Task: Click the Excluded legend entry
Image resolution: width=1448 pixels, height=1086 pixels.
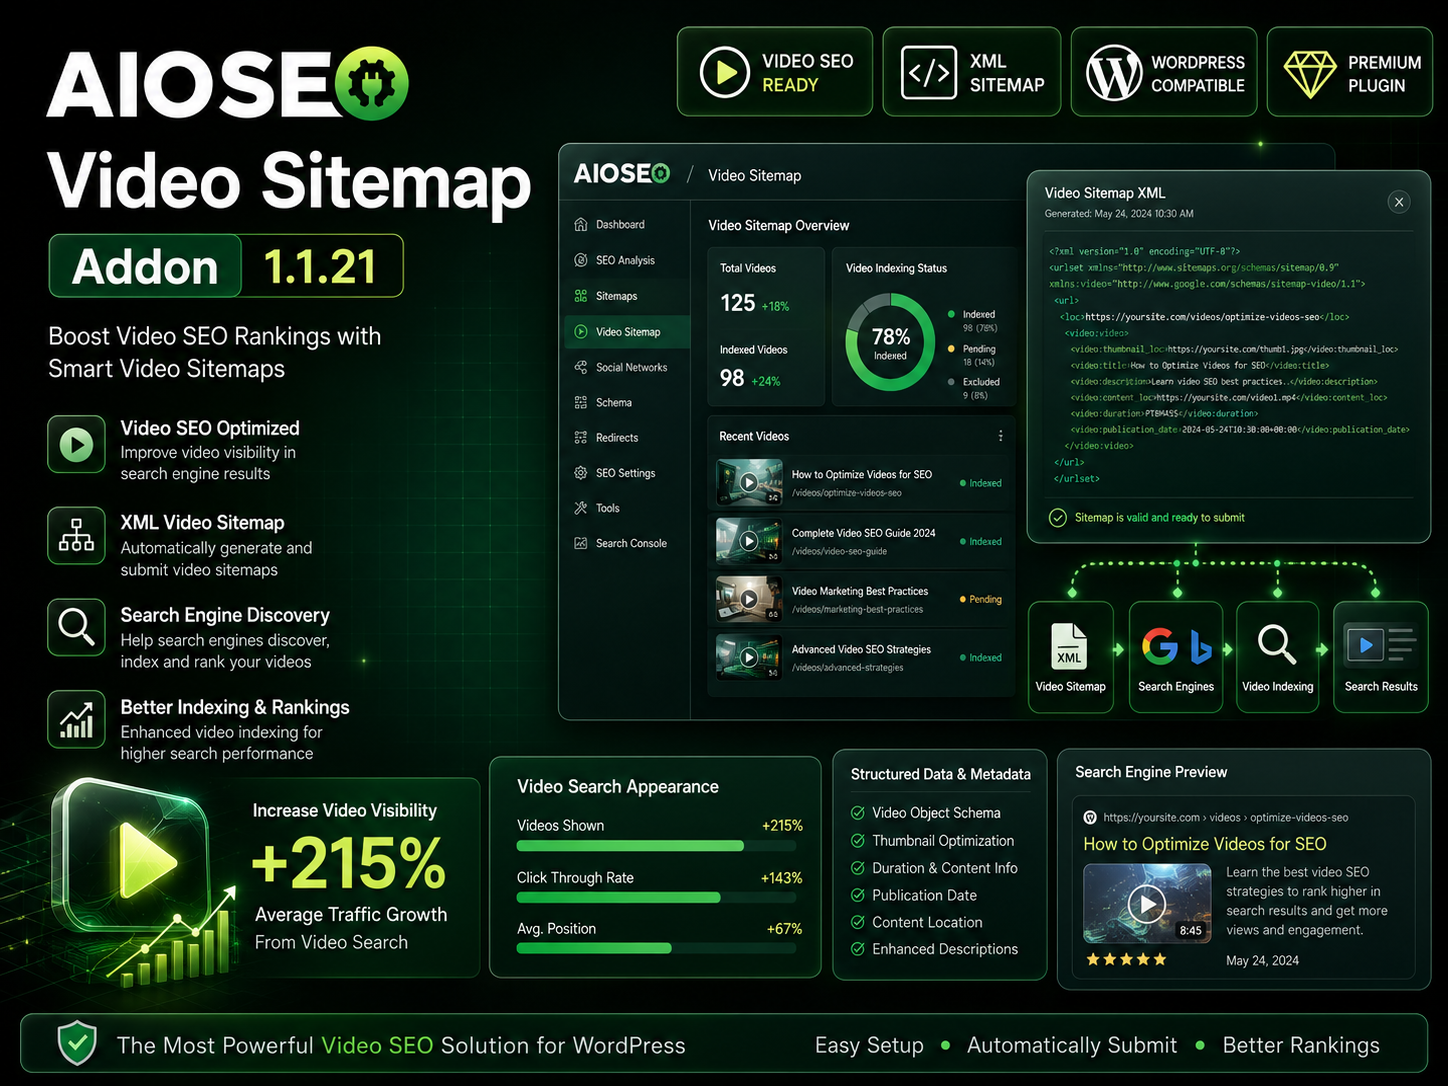Action: (x=974, y=388)
